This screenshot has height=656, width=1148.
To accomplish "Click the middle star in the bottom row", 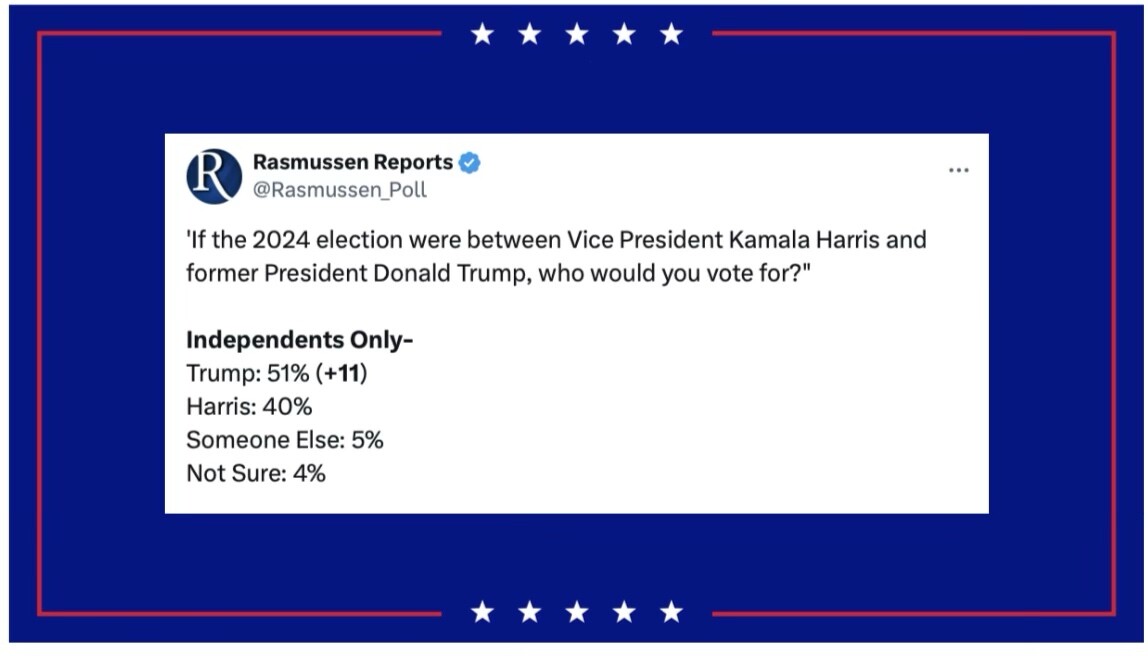I will tap(577, 611).
